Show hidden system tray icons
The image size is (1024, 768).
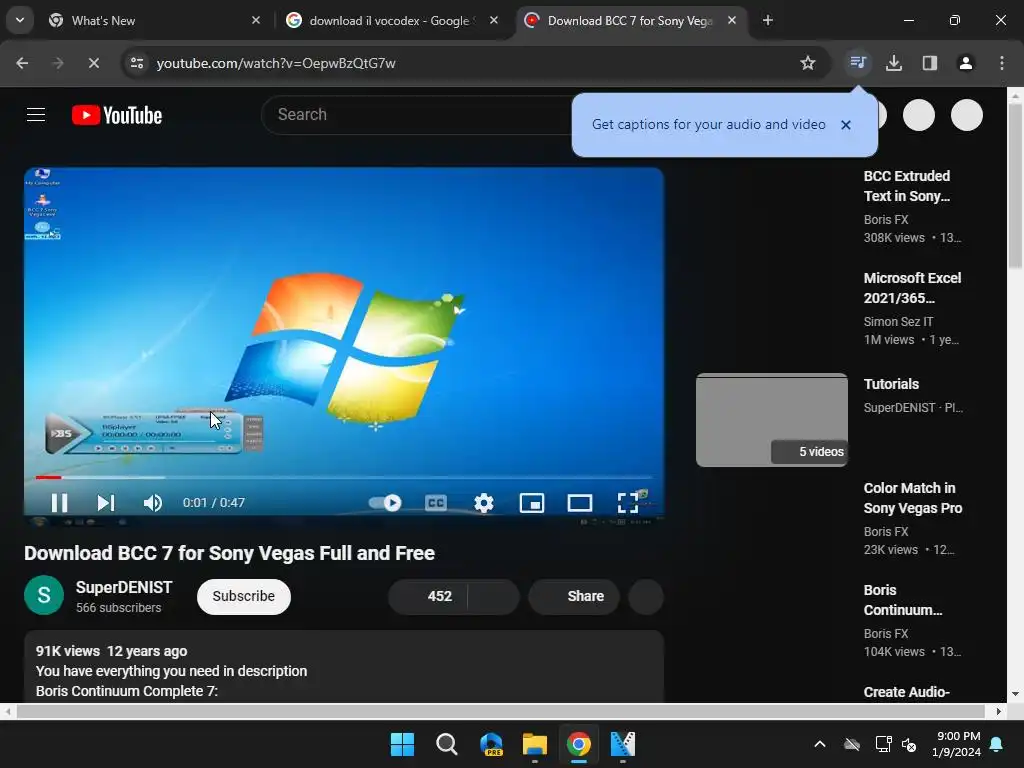point(820,744)
